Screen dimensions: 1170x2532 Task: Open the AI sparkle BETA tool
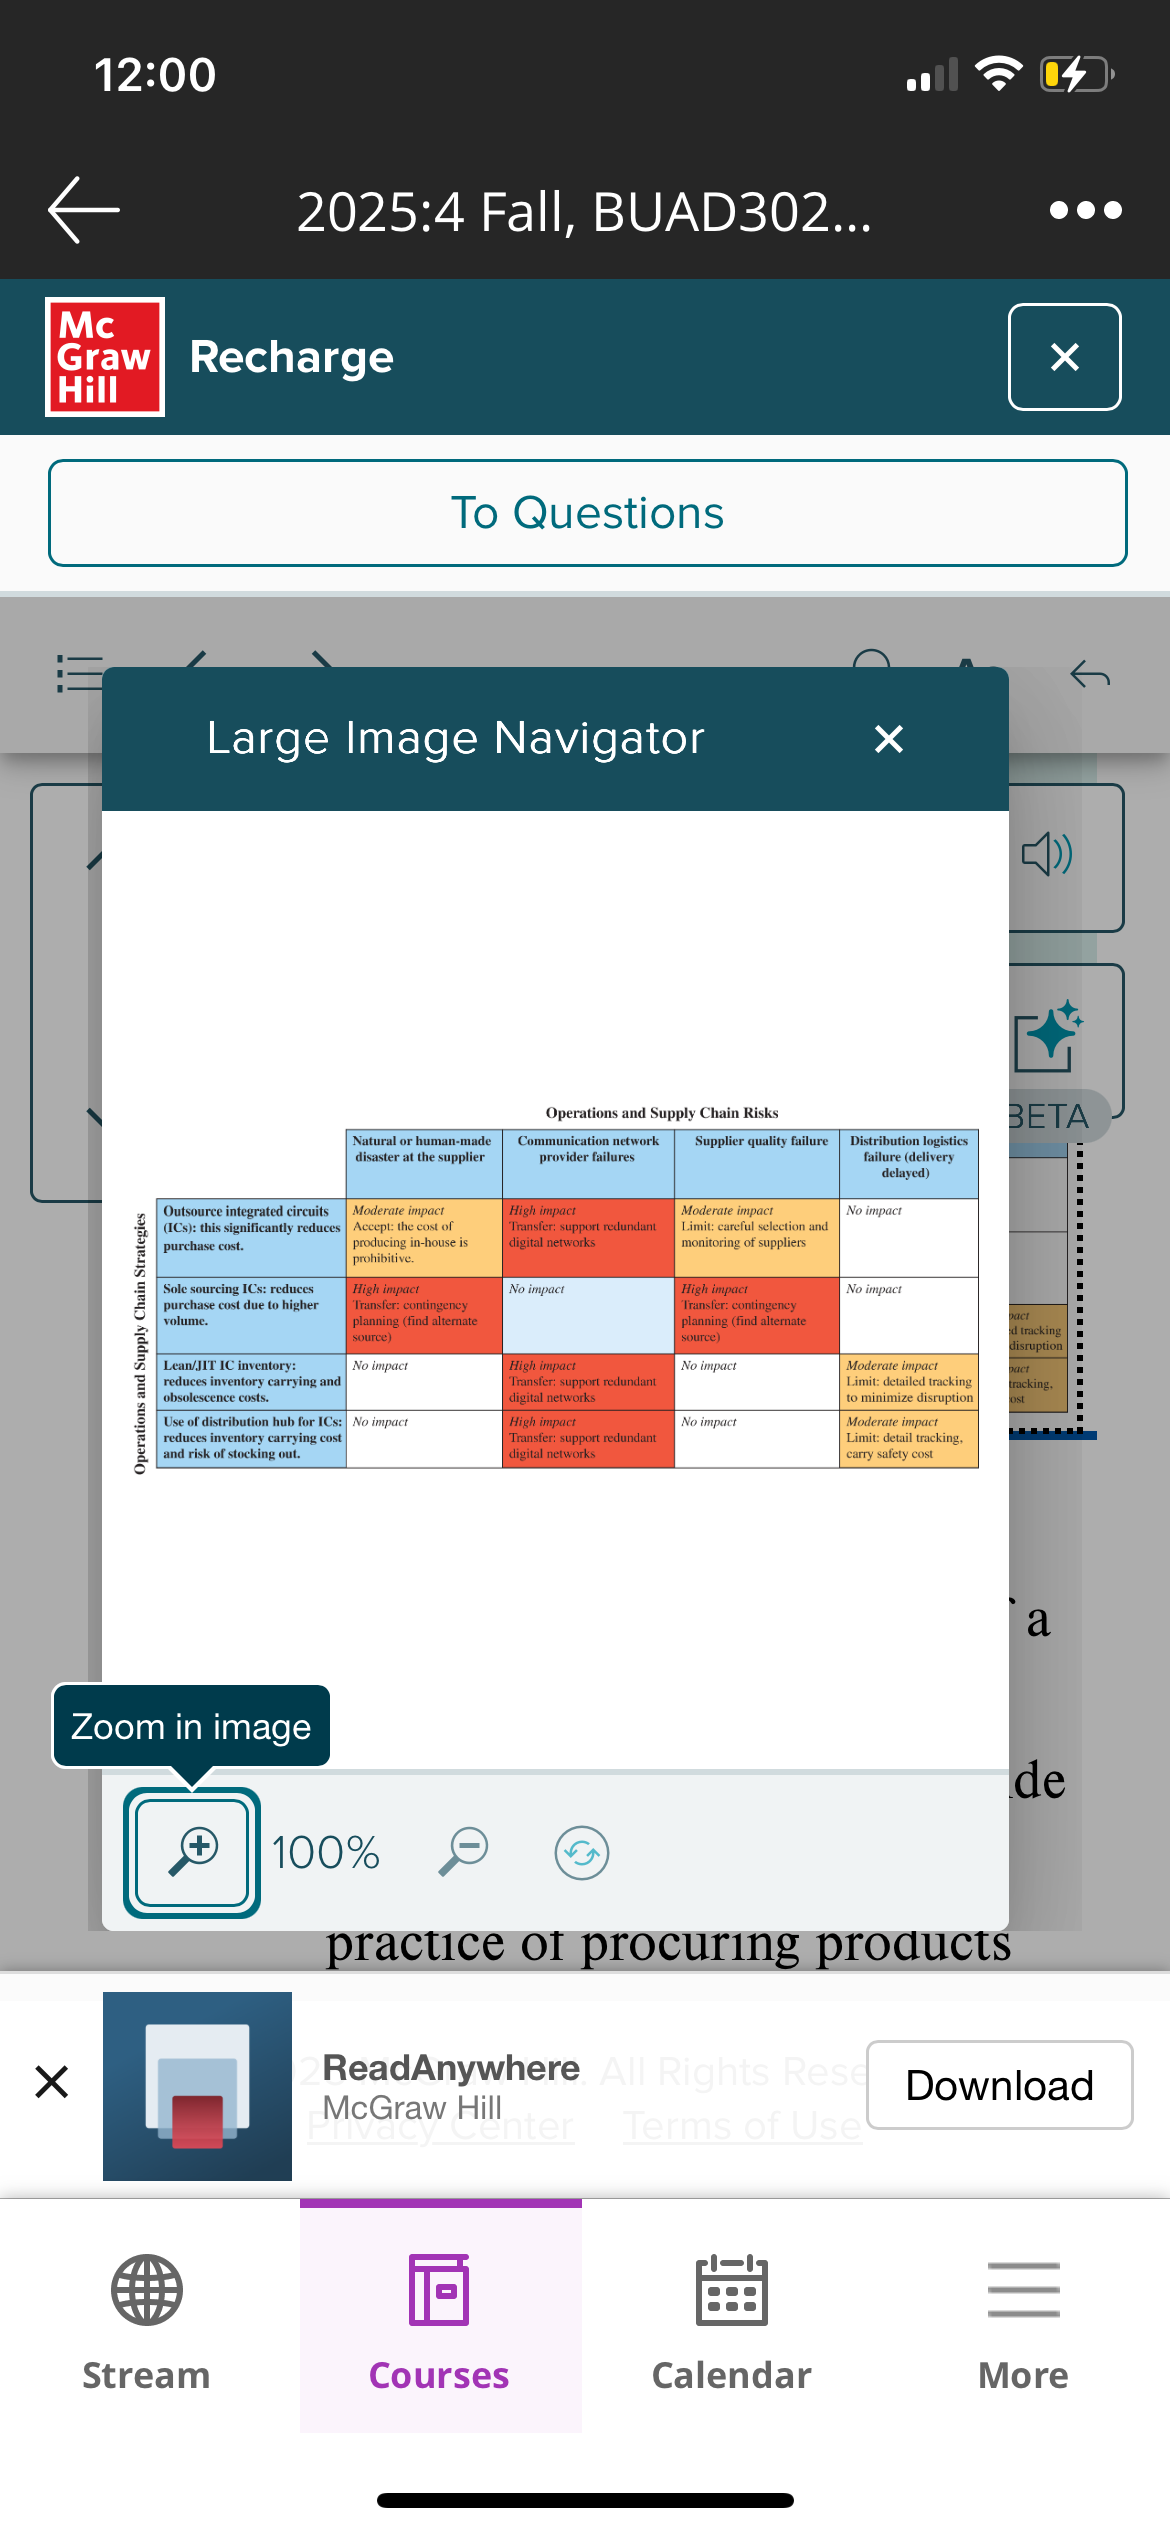pyautogui.click(x=1050, y=1037)
